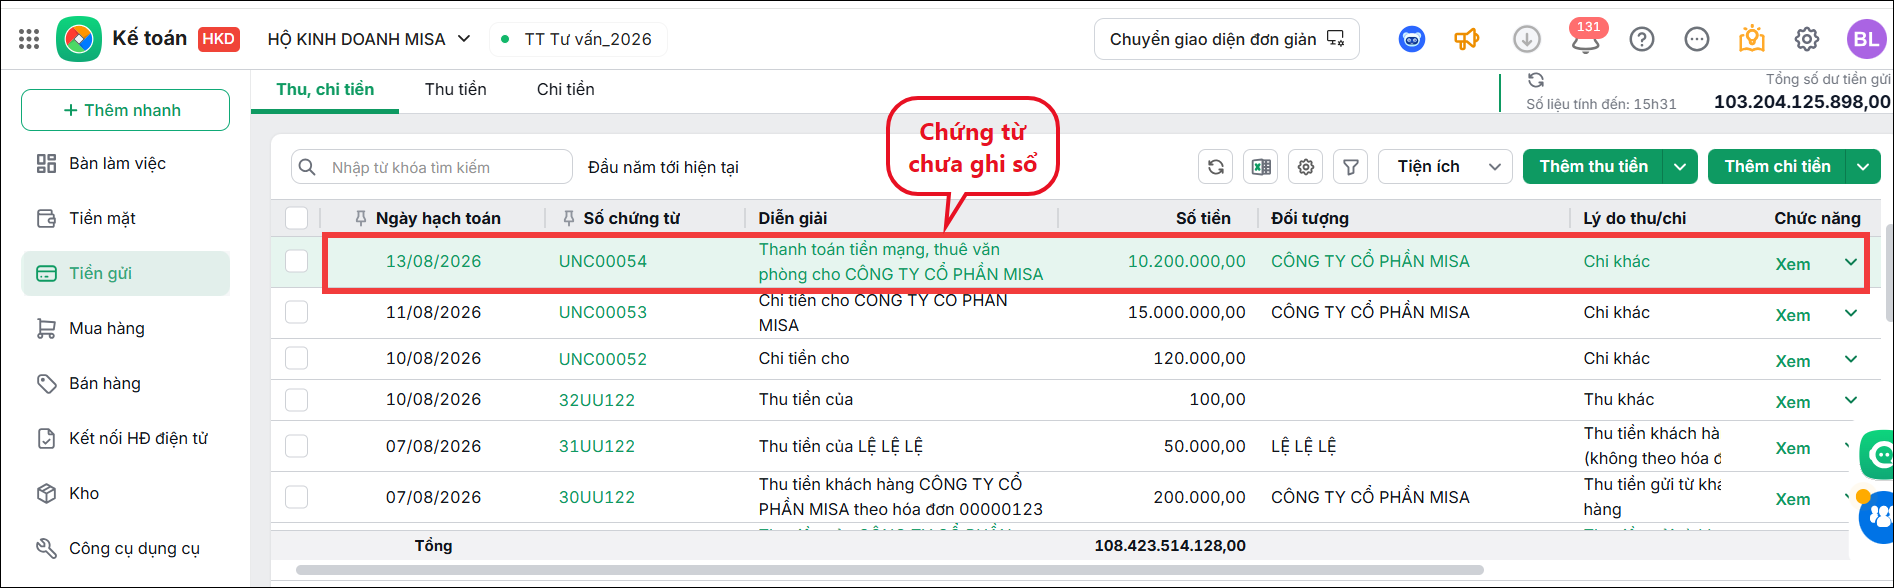Screen dimensions: 1894x588
Task: Export the list to Excel
Action: [x=1261, y=167]
